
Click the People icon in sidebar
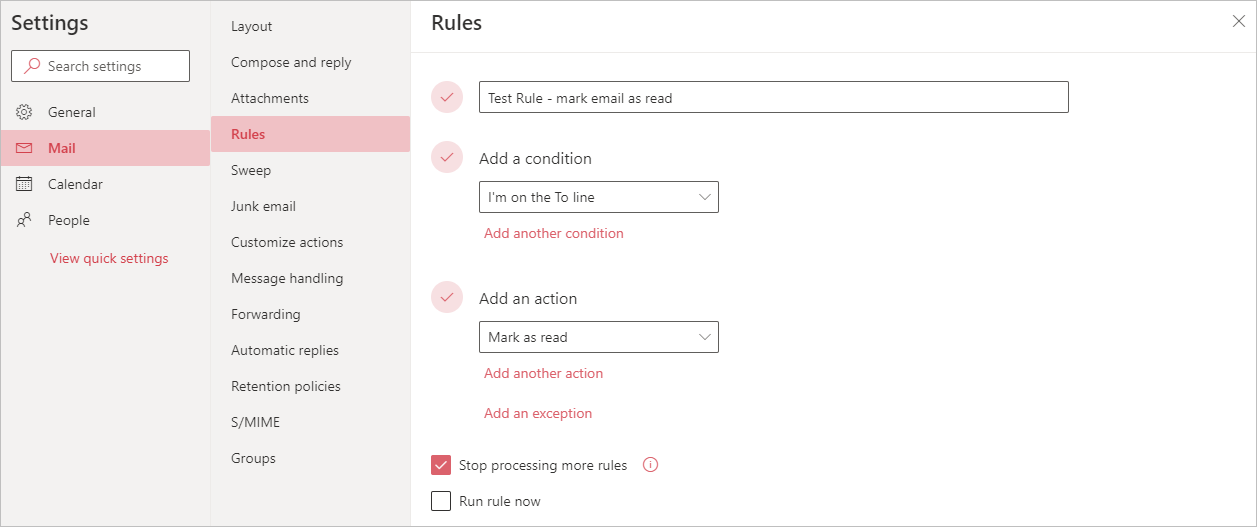(25, 220)
